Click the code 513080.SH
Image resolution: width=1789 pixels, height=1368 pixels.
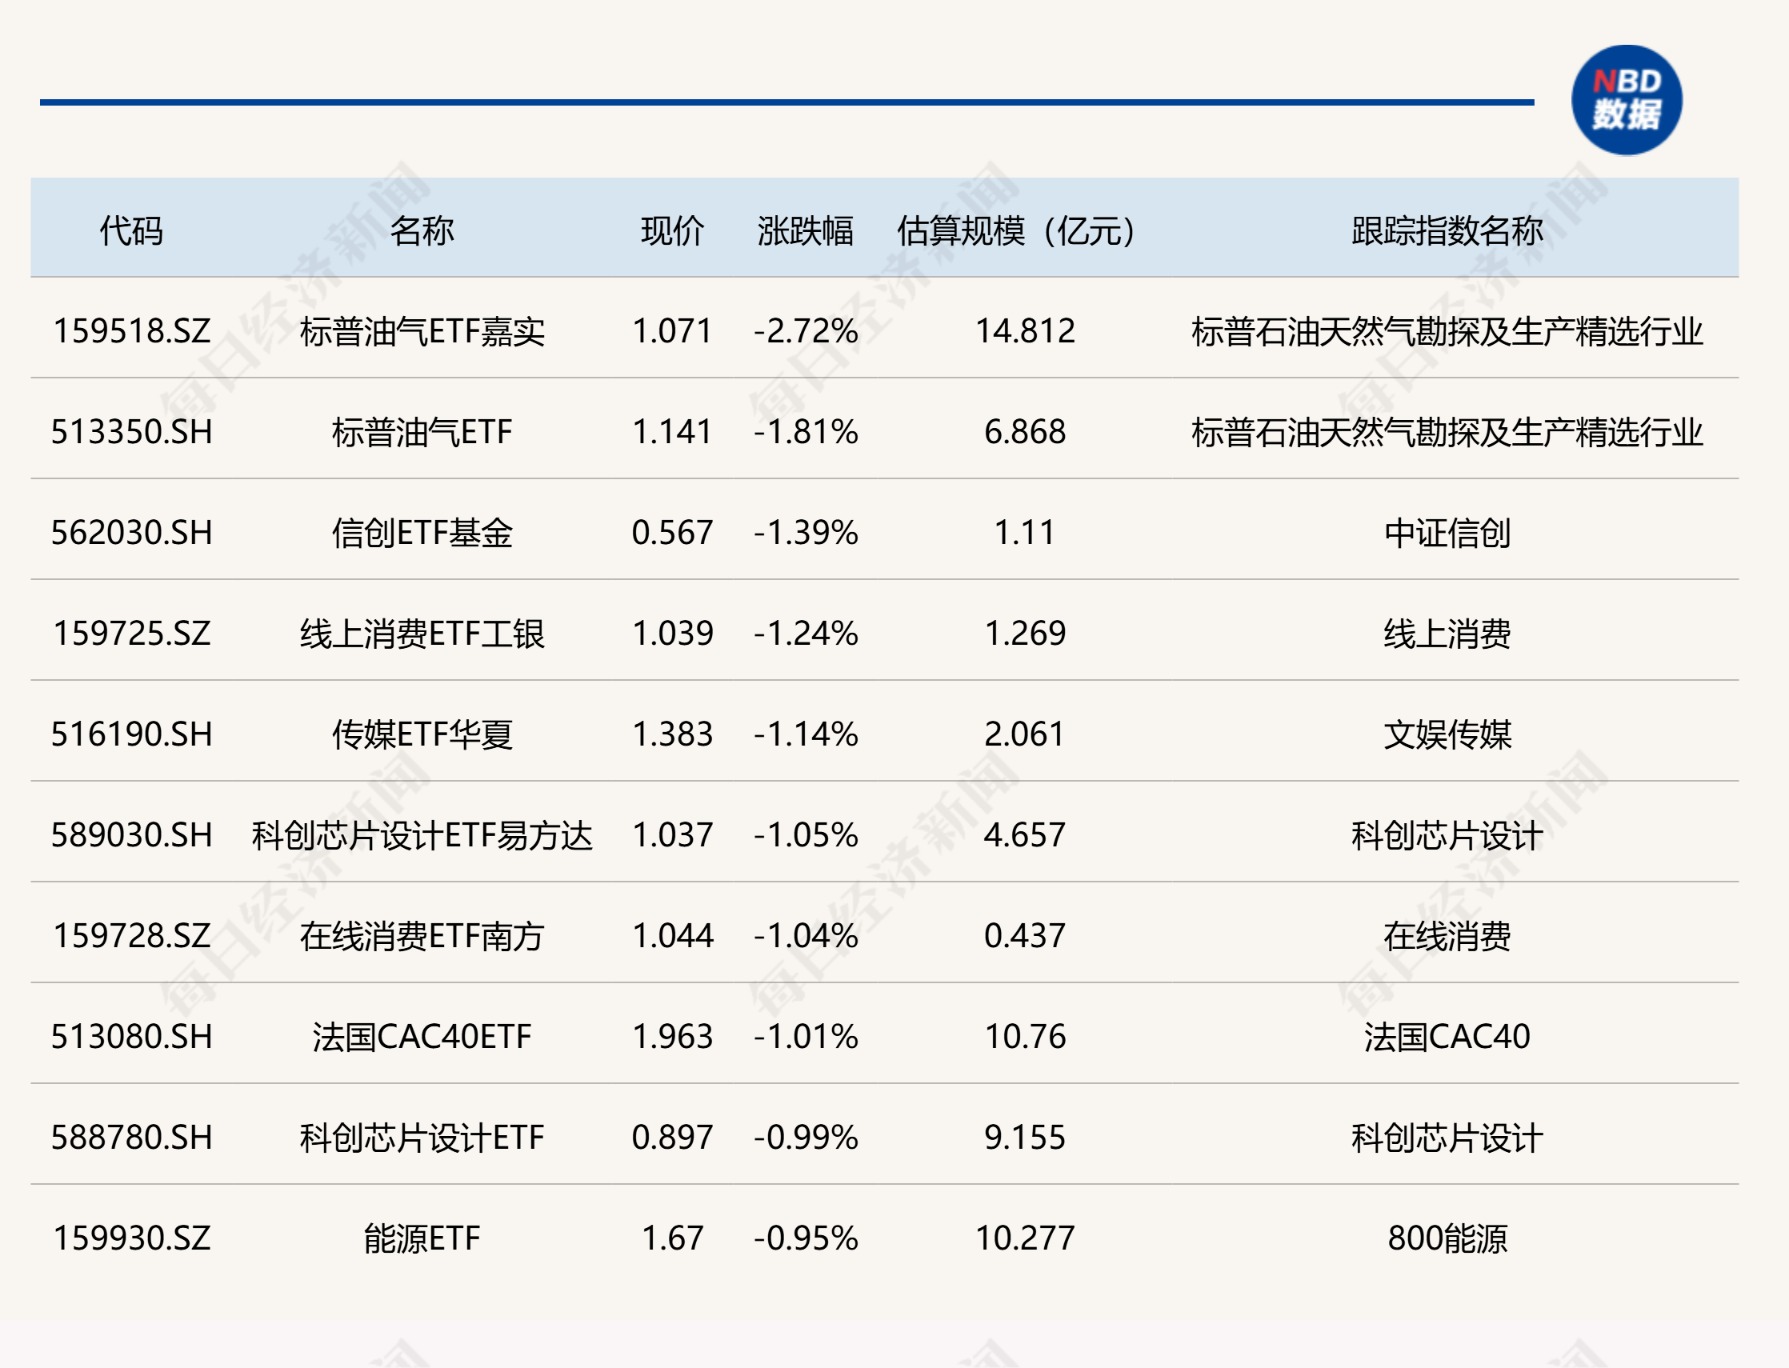click(132, 1037)
